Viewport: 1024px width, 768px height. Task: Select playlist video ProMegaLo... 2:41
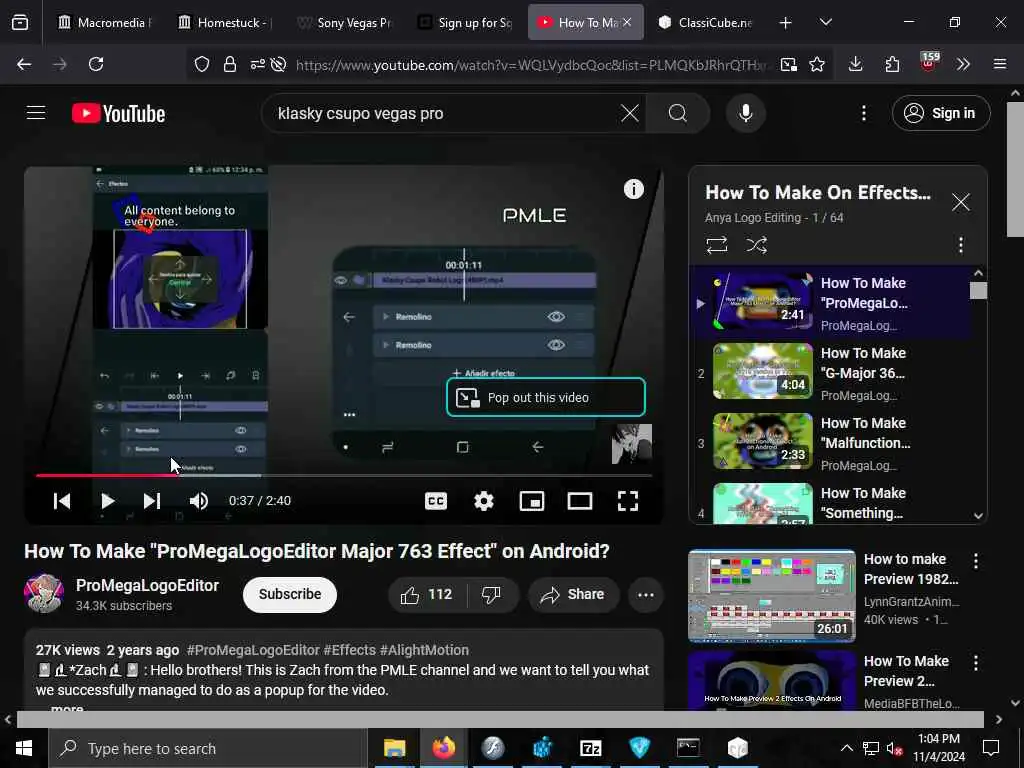tap(829, 303)
